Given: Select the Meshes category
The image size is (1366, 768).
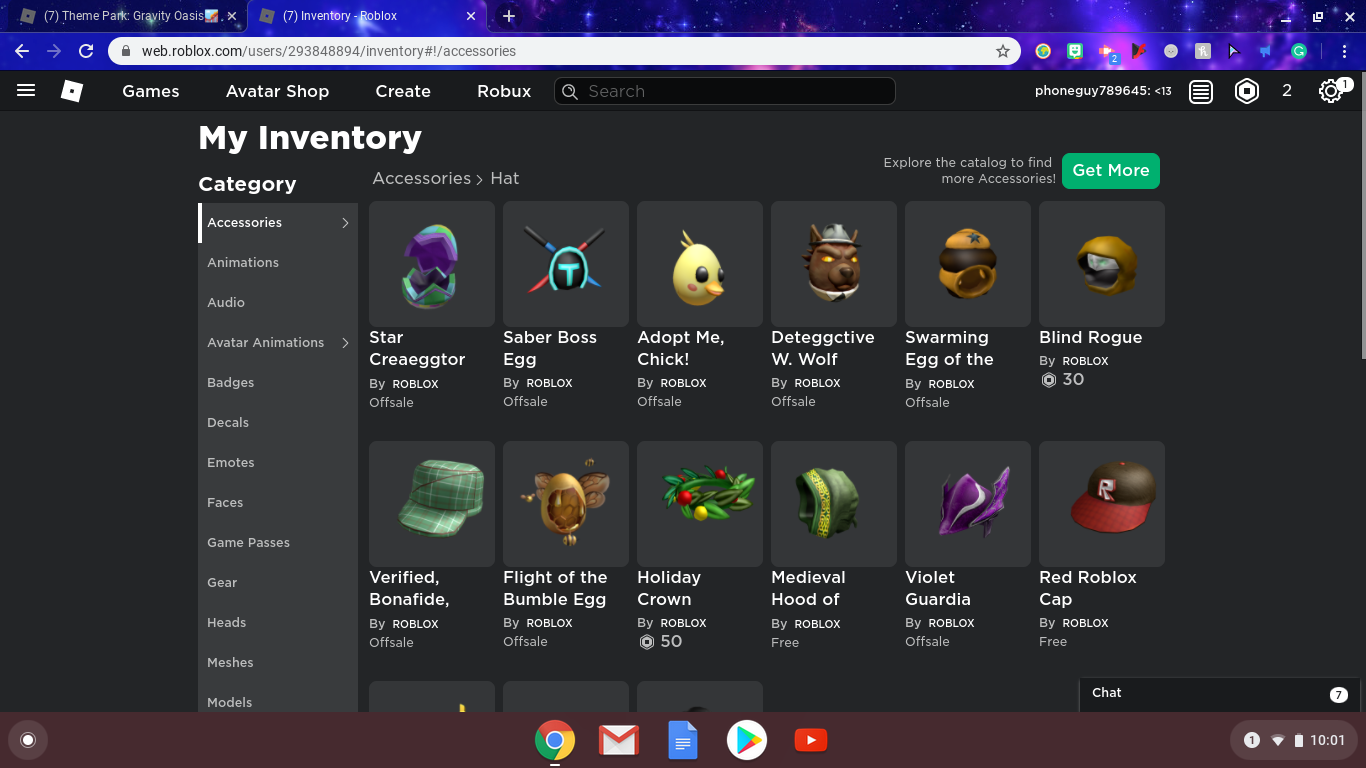Looking at the screenshot, I should [x=278, y=662].
